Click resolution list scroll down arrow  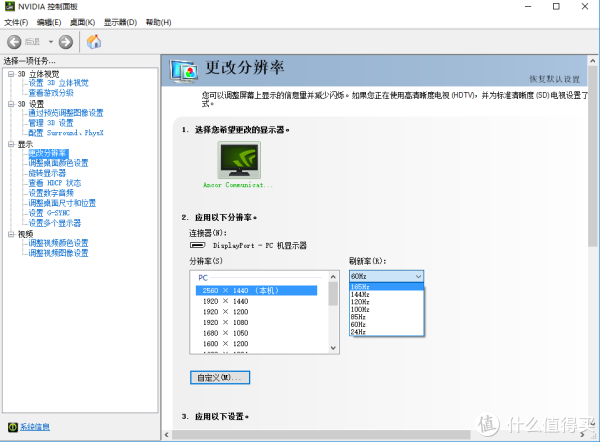coord(333,348)
